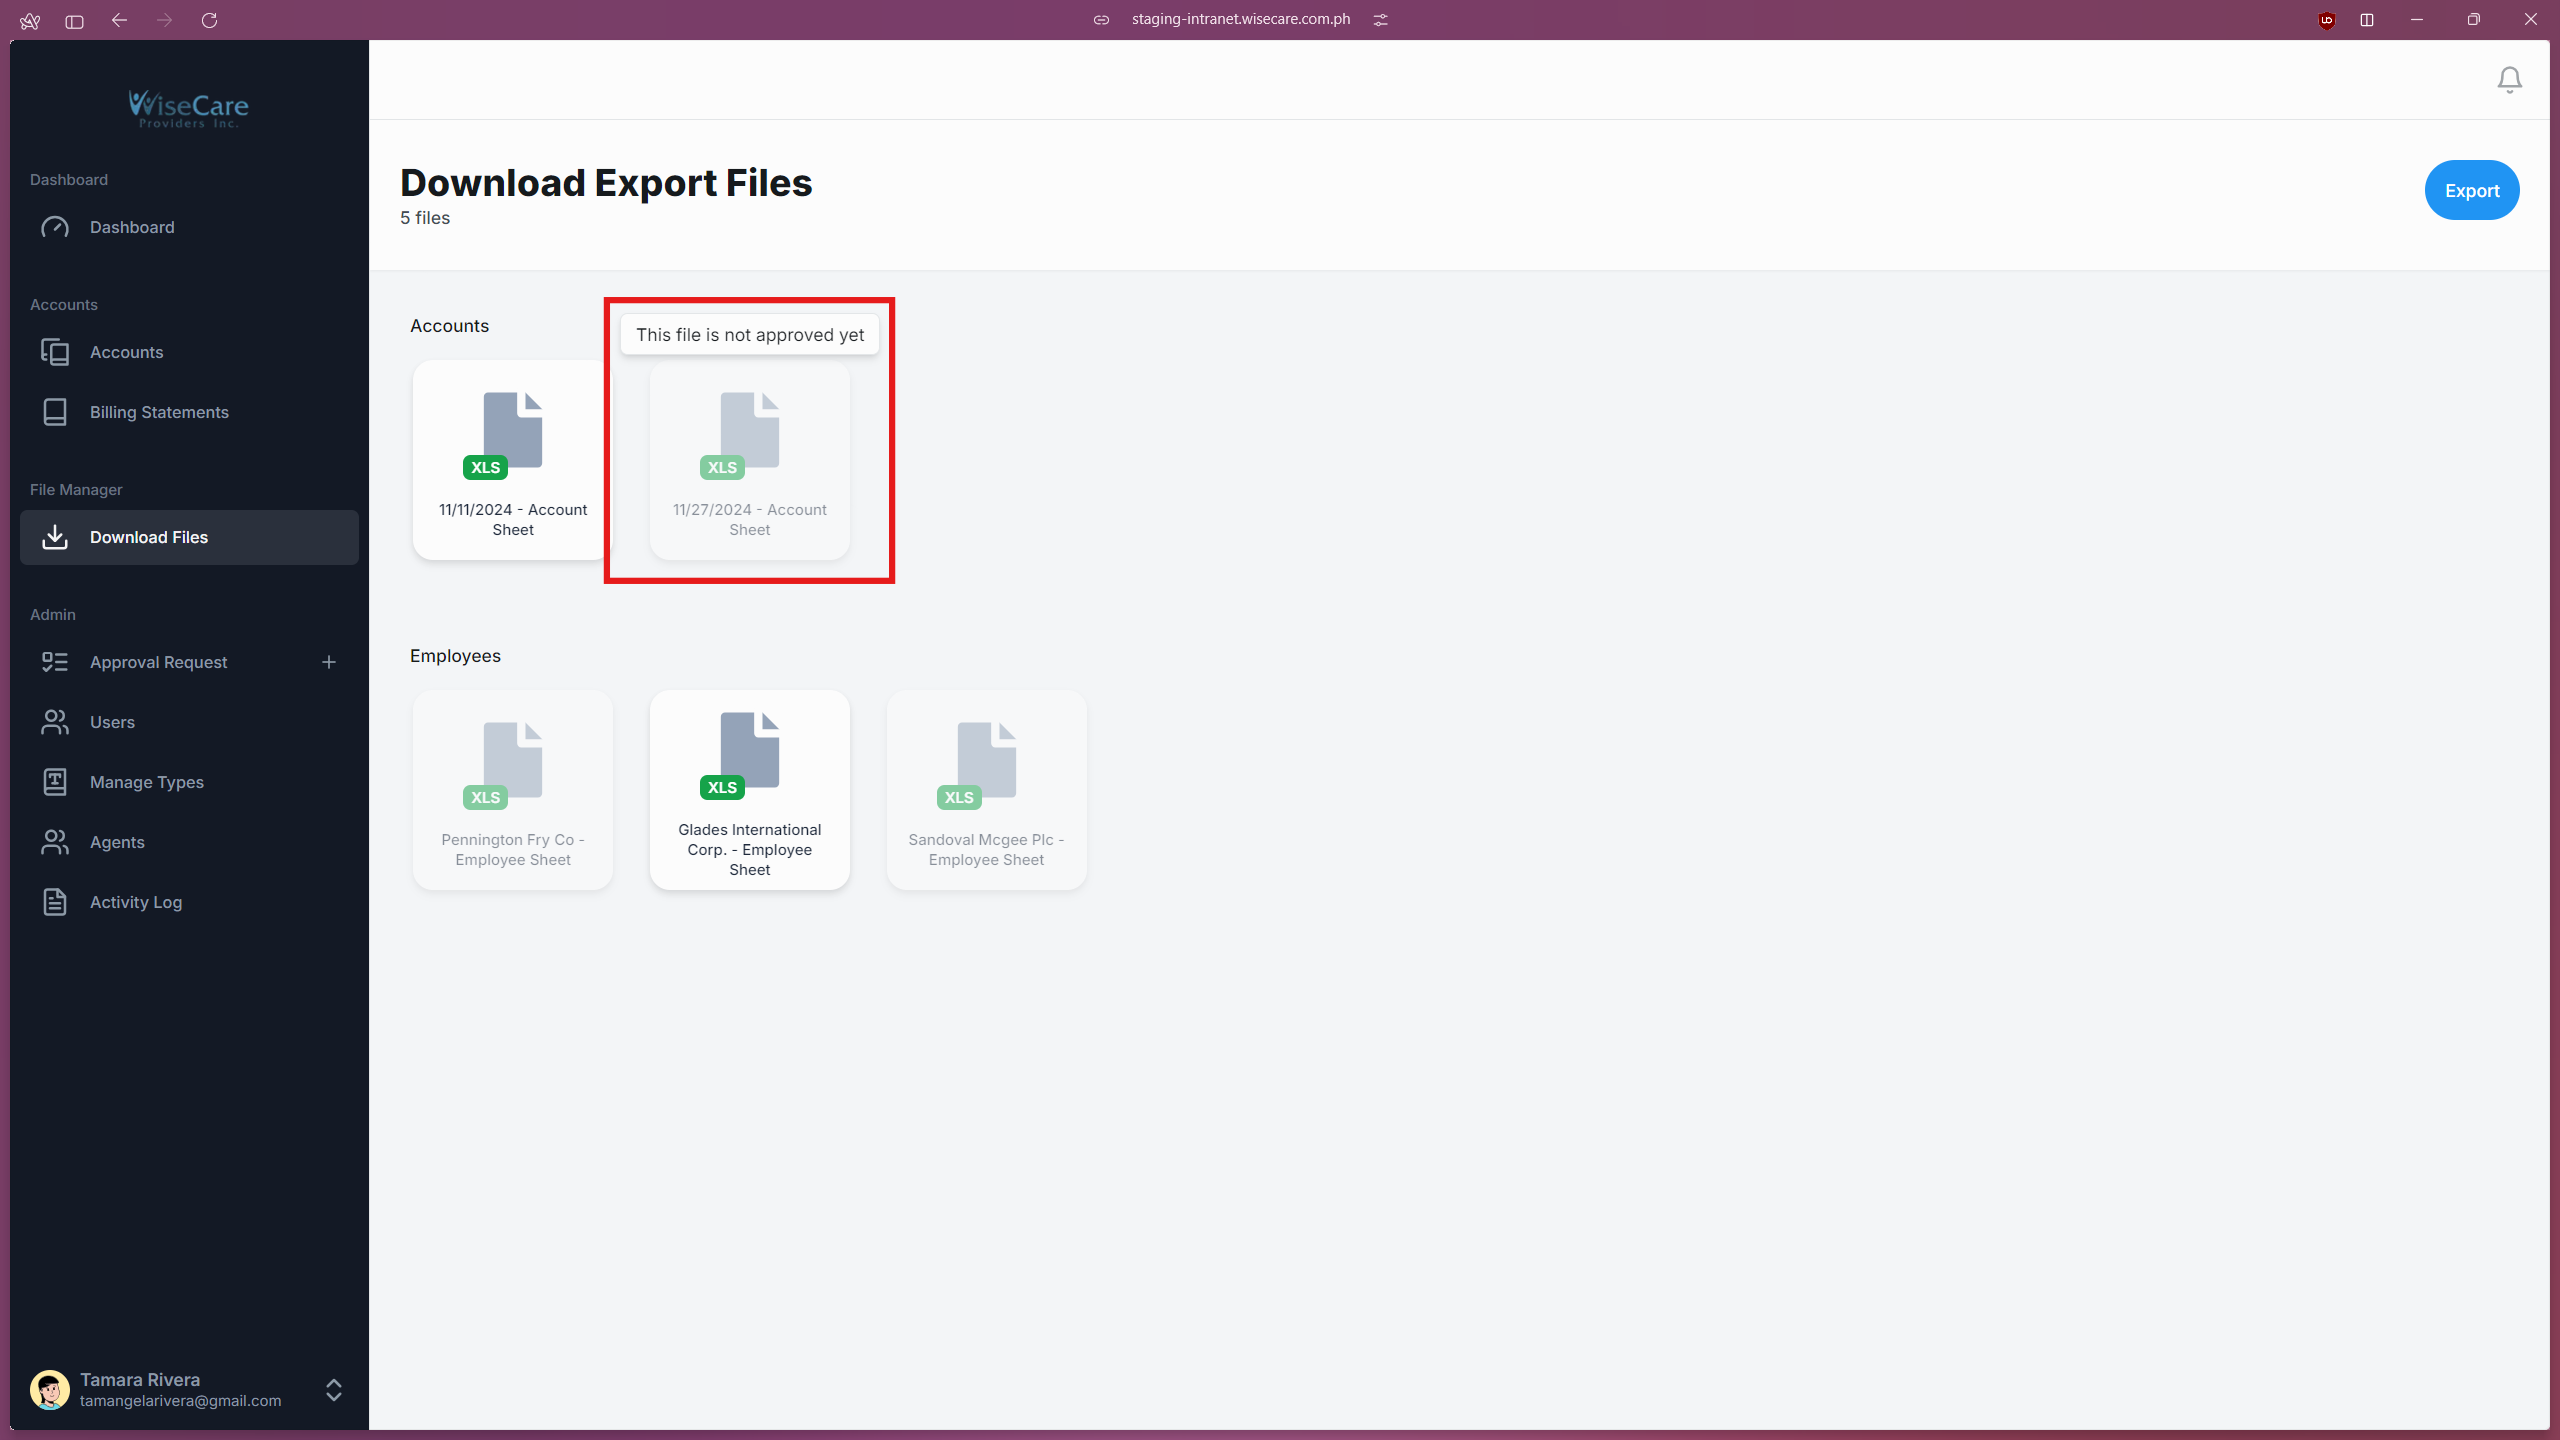
Task: Open Manage Types using its icon
Action: pyautogui.click(x=55, y=782)
